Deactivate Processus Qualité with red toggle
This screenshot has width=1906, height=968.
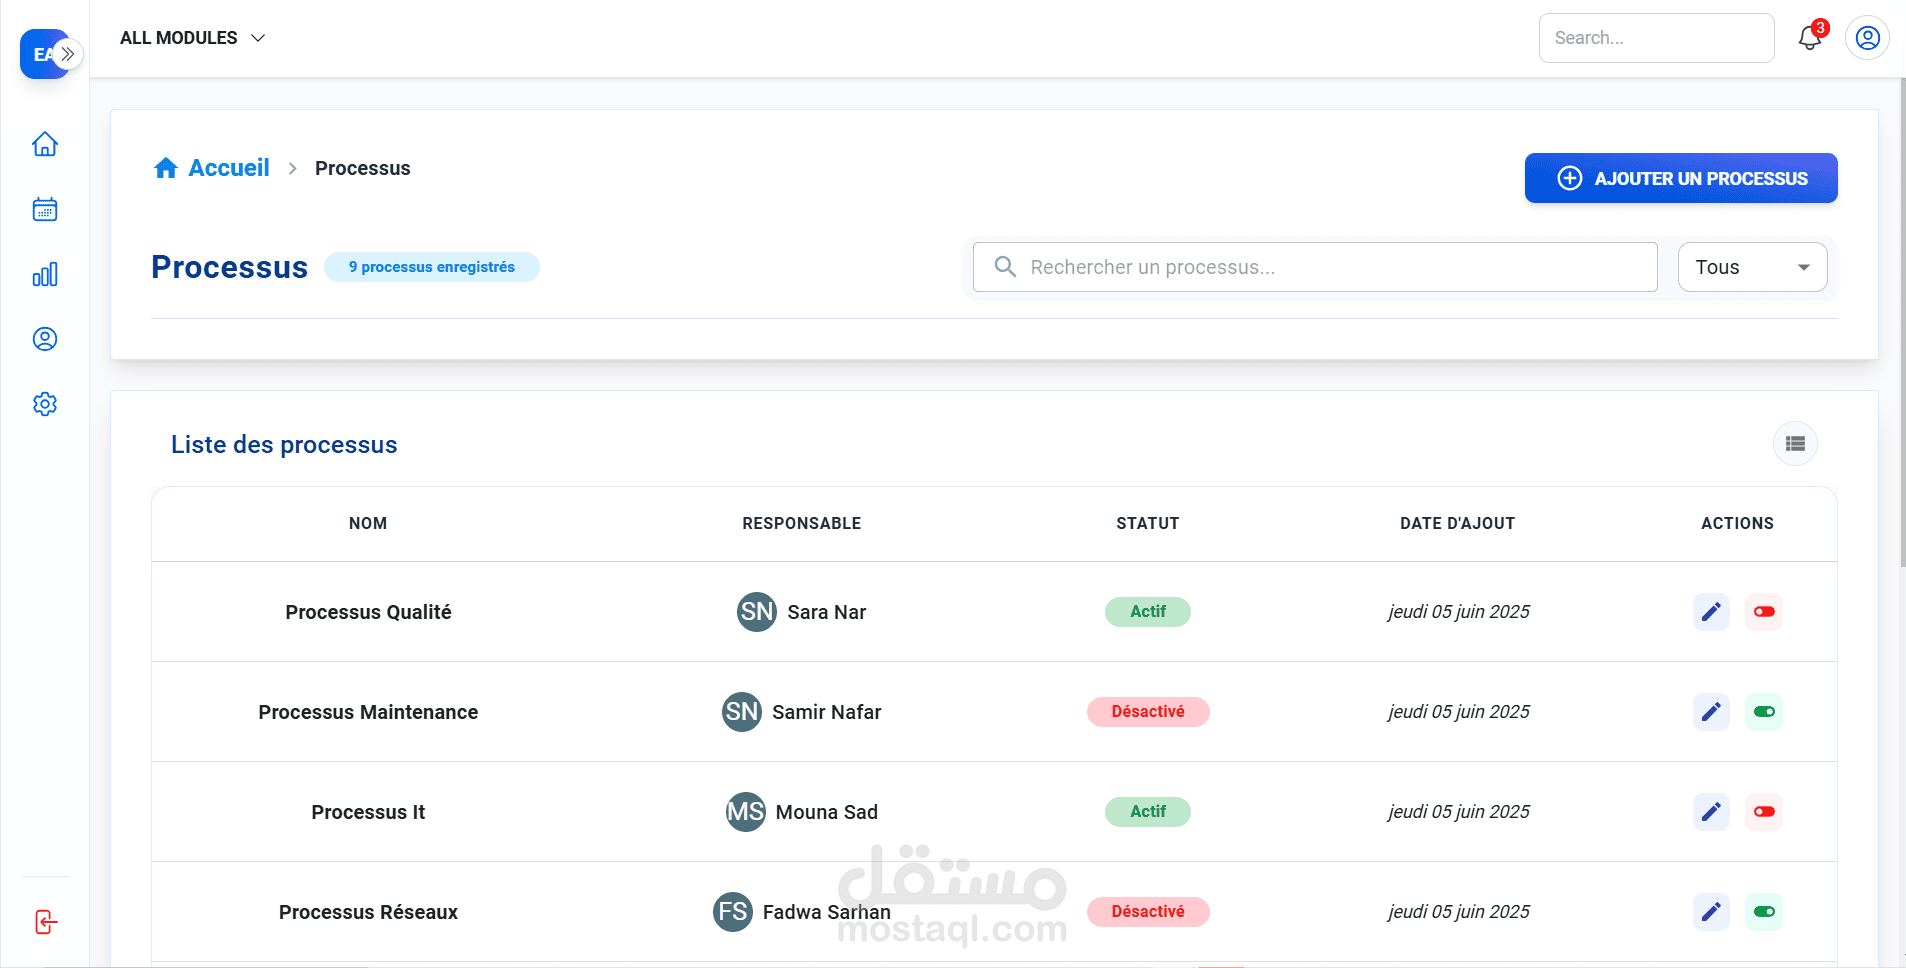point(1764,612)
